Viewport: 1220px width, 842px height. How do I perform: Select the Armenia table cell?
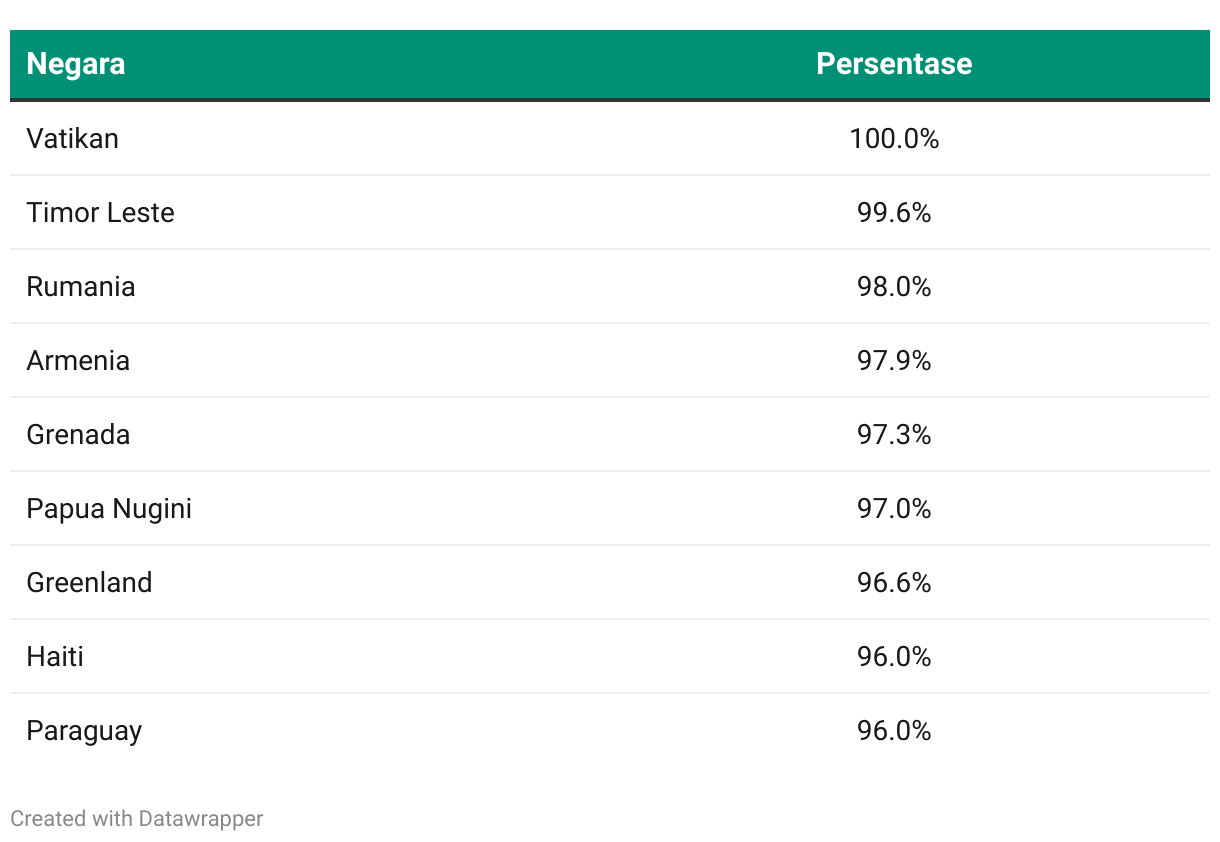pyautogui.click(x=78, y=360)
